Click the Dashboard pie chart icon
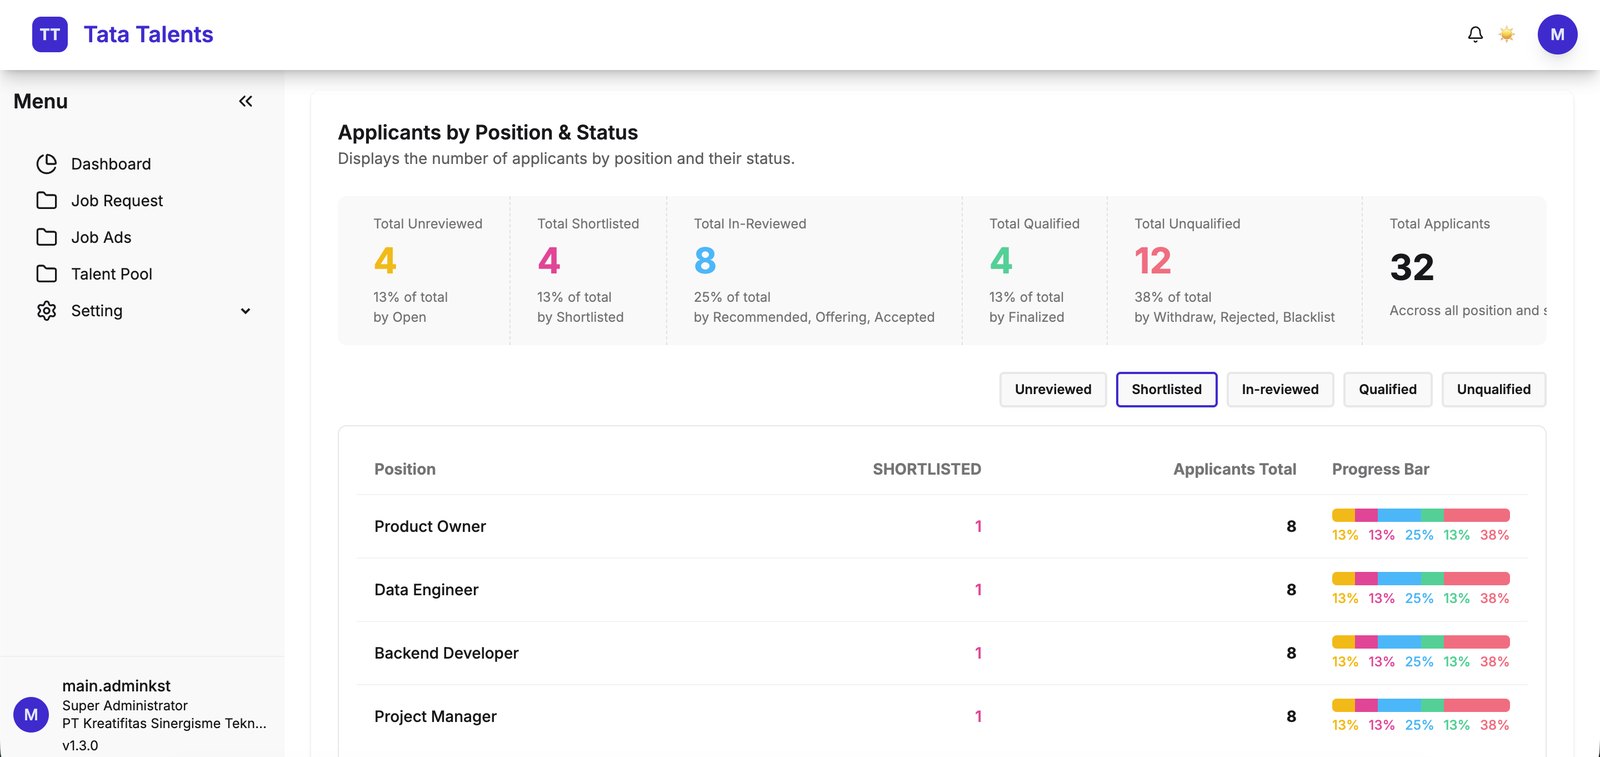This screenshot has height=757, width=1600. pos(47,164)
